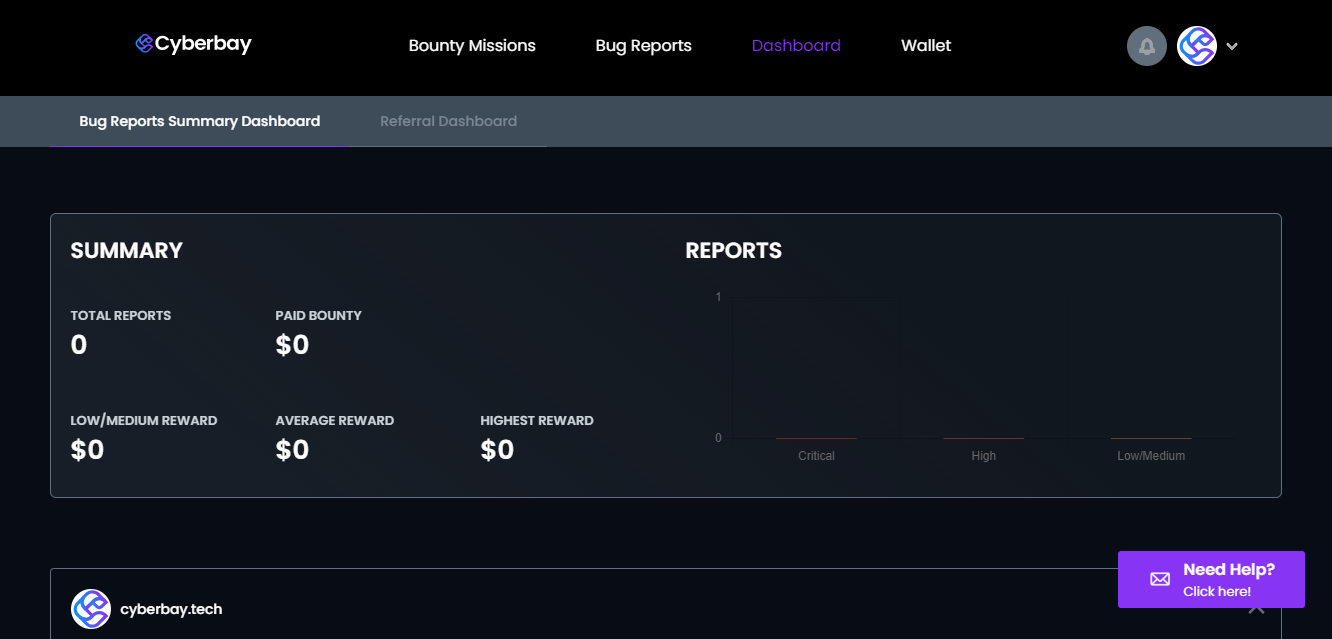Click the Average Reward label
Viewport: 1332px width, 639px height.
tap(335, 421)
